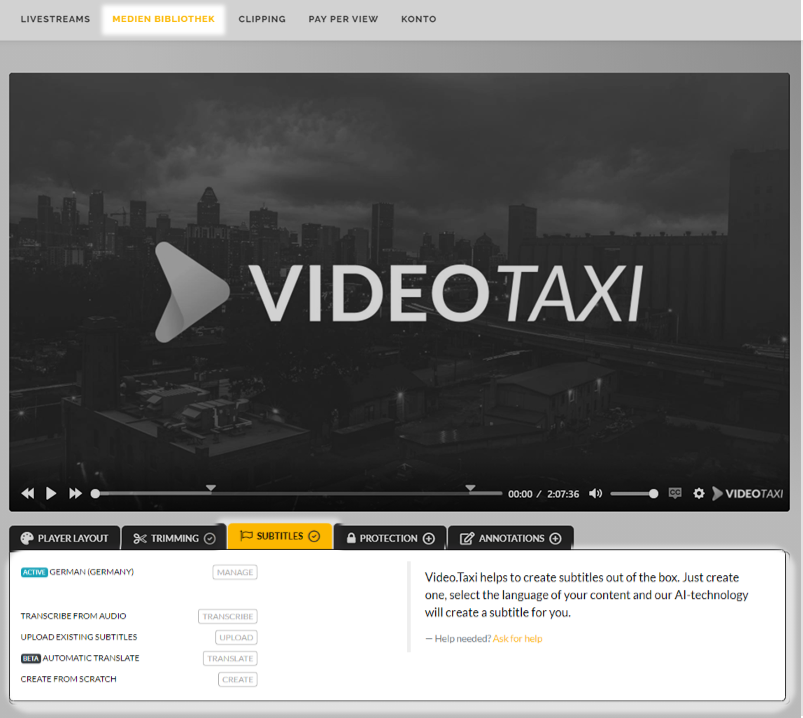Image resolution: width=803 pixels, height=718 pixels.
Task: Click the rewind playback icon
Action: pyautogui.click(x=28, y=493)
